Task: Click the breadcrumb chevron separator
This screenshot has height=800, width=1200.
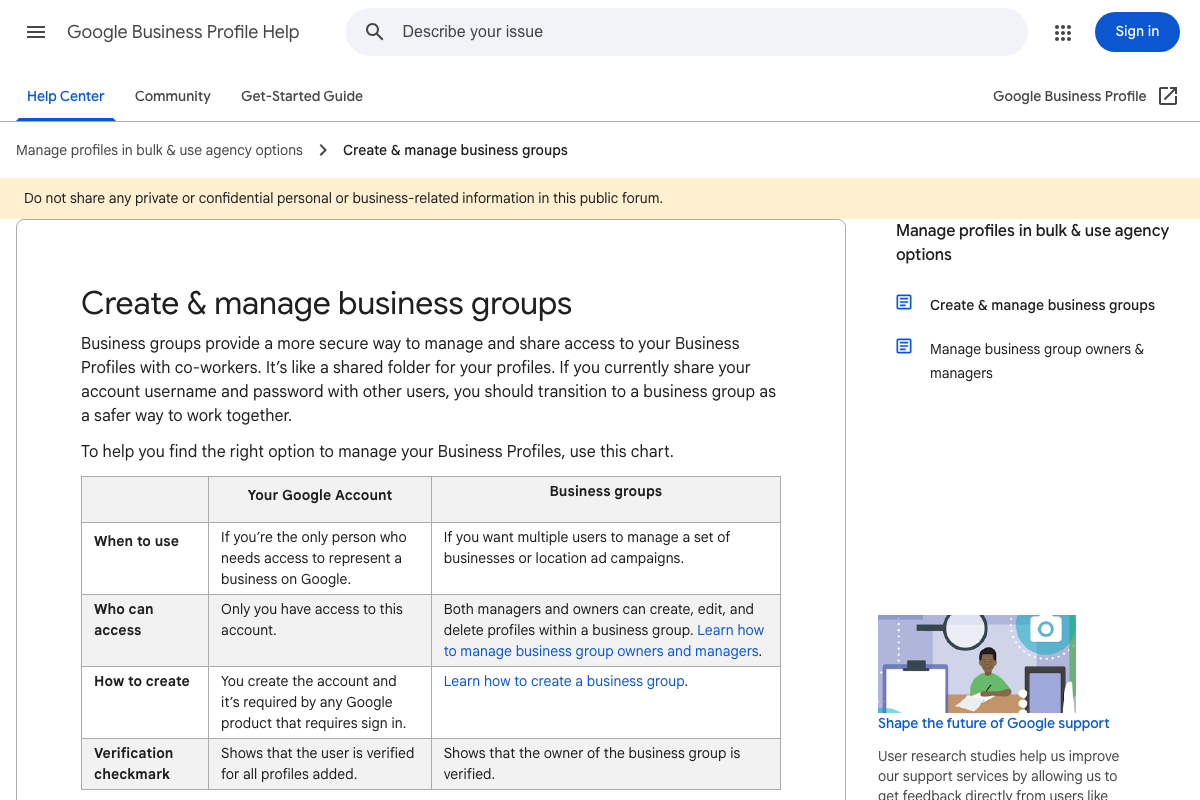Action: pyautogui.click(x=323, y=150)
